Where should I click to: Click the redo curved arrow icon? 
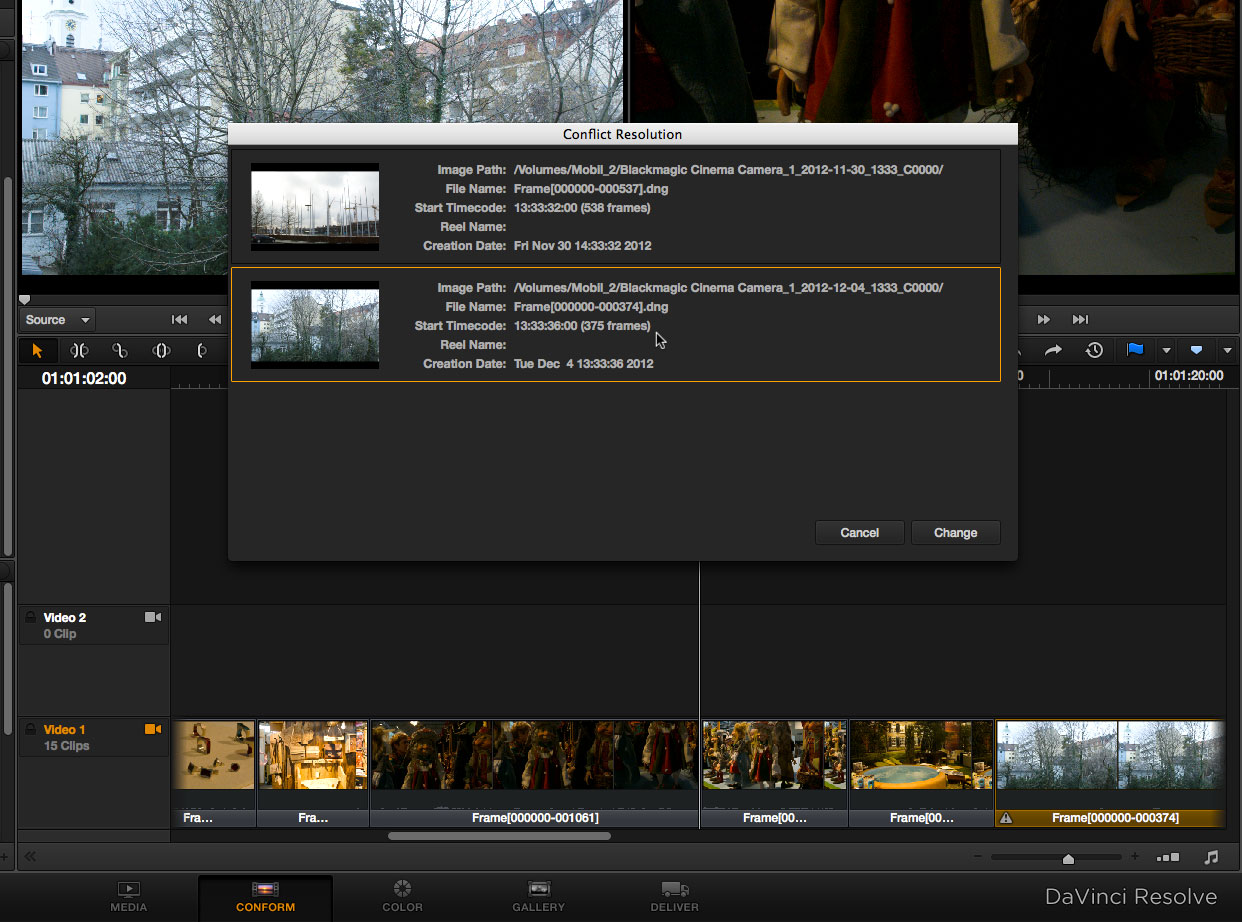[x=1054, y=350]
